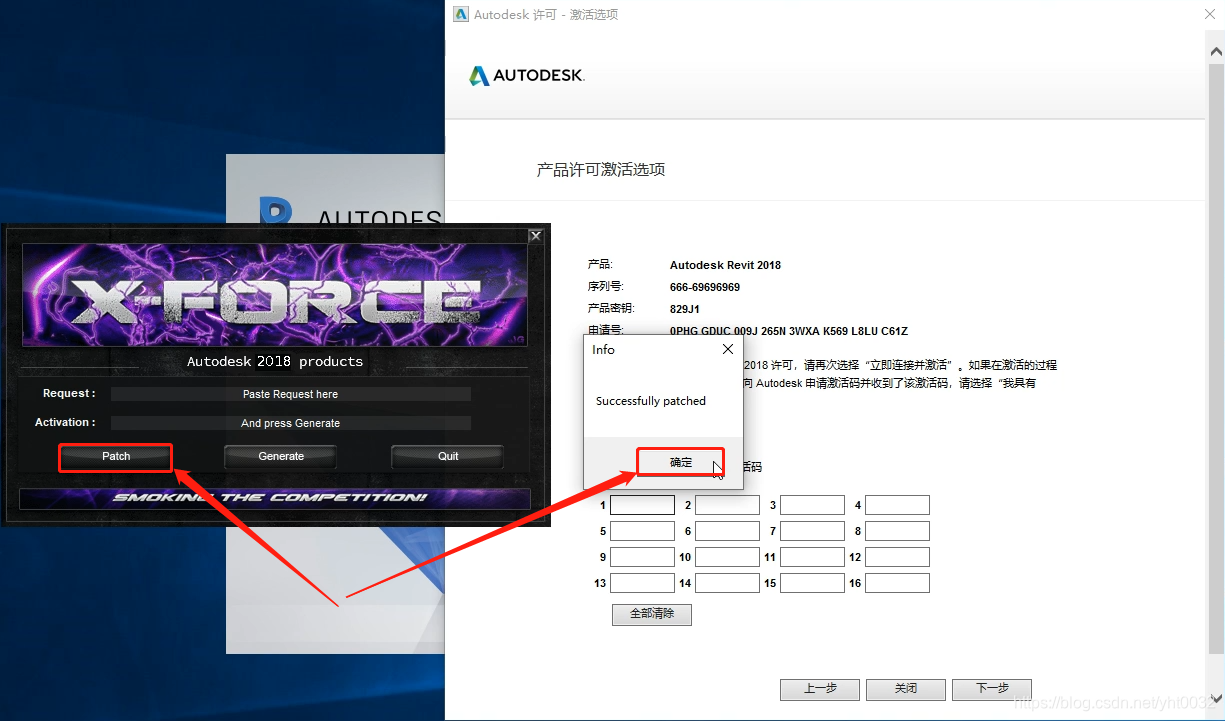Click the scrollbar down arrow
This screenshot has height=721, width=1225.
coord(1216,700)
